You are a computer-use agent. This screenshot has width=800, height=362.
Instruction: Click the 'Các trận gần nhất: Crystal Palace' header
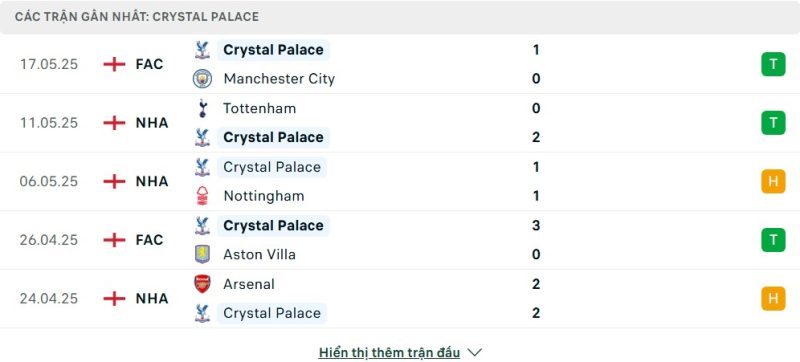pos(137,17)
